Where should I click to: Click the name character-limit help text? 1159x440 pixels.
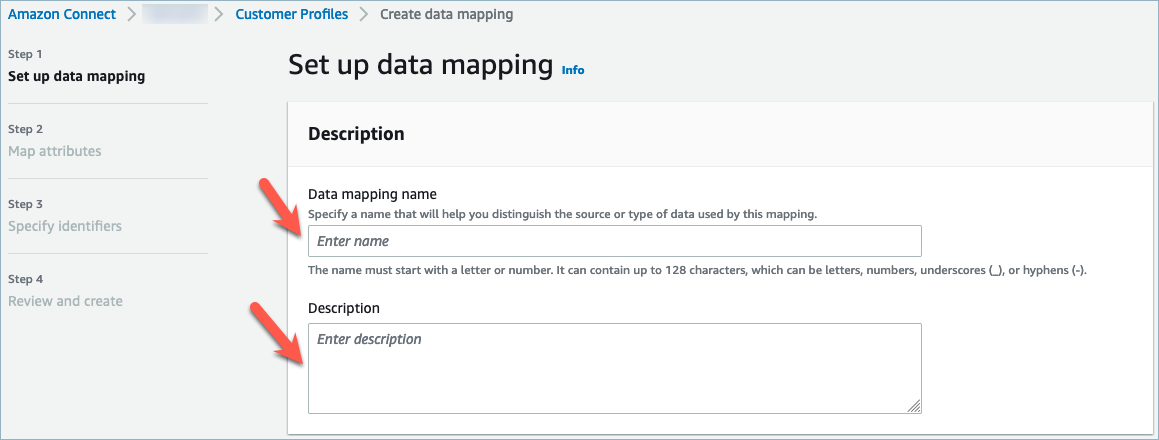coord(696,271)
